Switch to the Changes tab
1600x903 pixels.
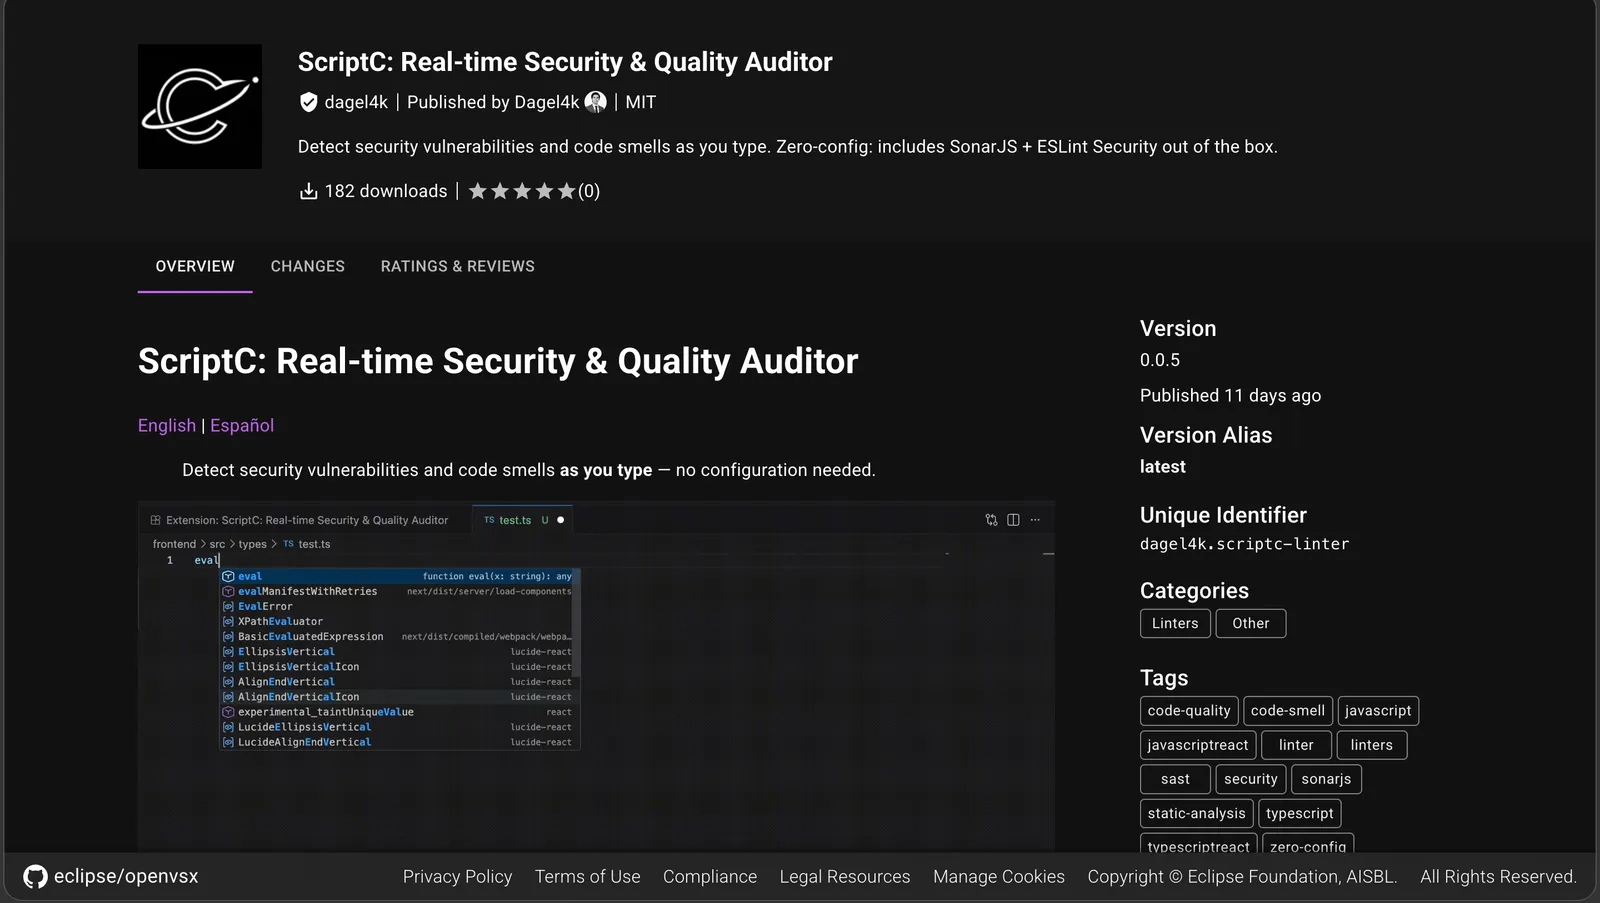[x=308, y=266]
